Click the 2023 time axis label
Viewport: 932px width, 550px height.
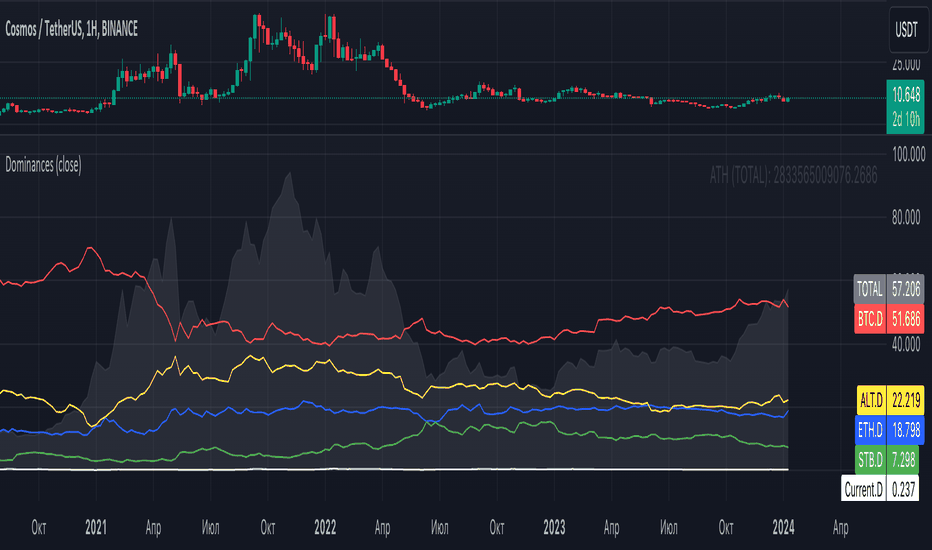point(554,527)
